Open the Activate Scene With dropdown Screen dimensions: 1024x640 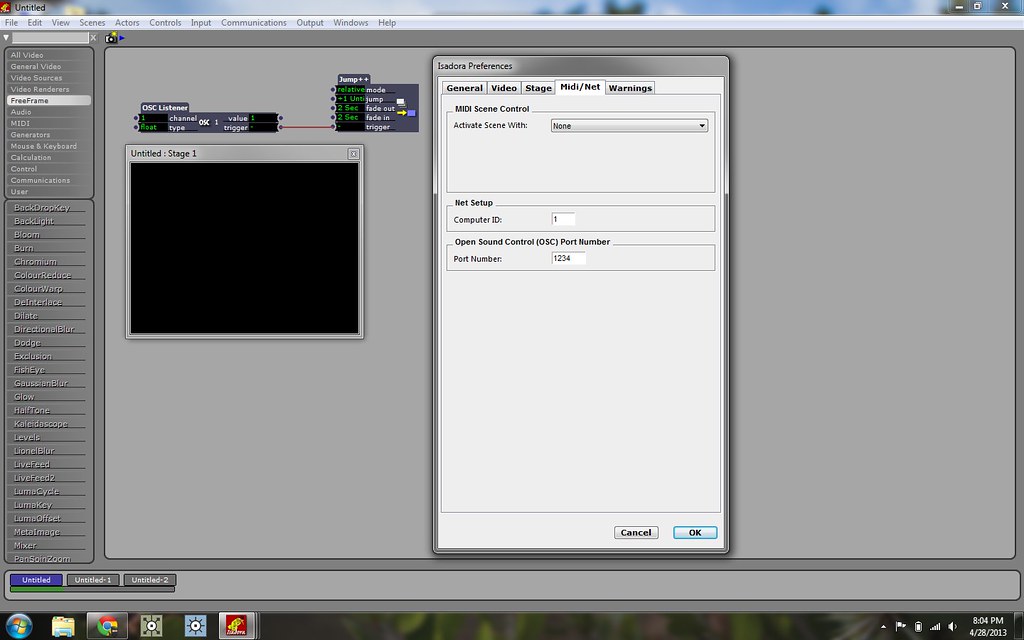(629, 126)
